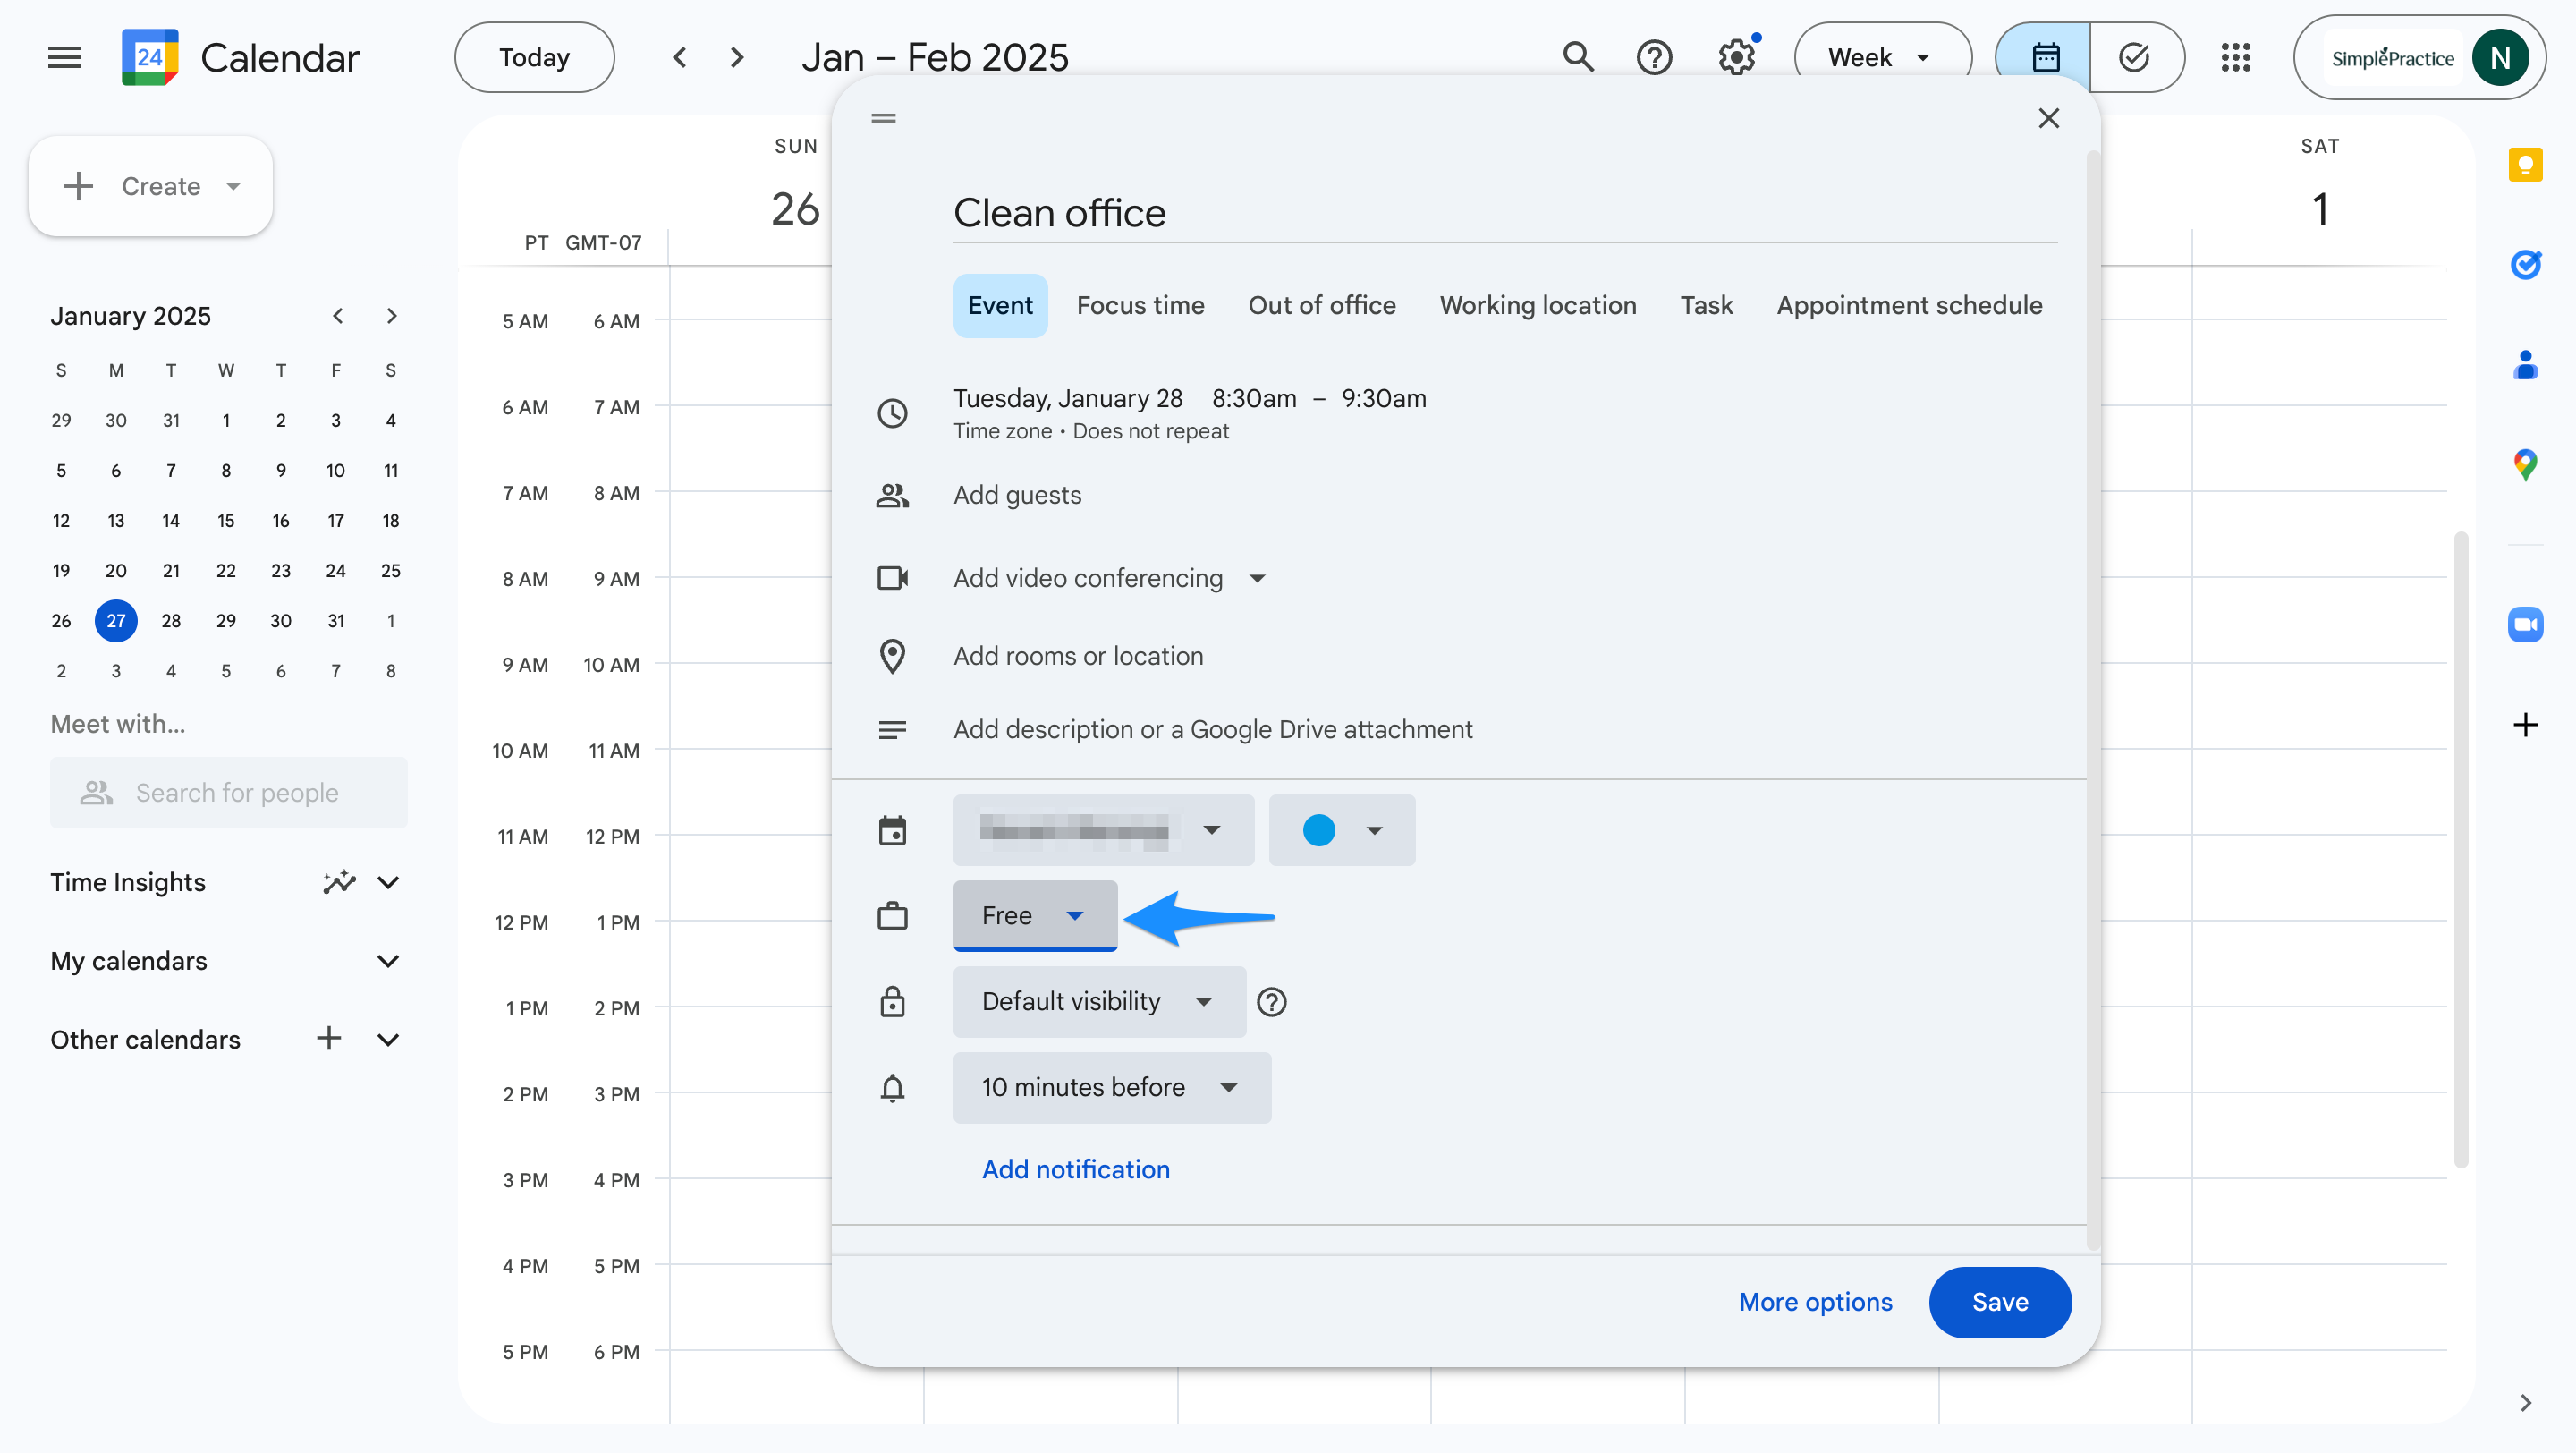This screenshot has width=2576, height=1453.
Task: Switch to the Task tab
Action: (1706, 305)
